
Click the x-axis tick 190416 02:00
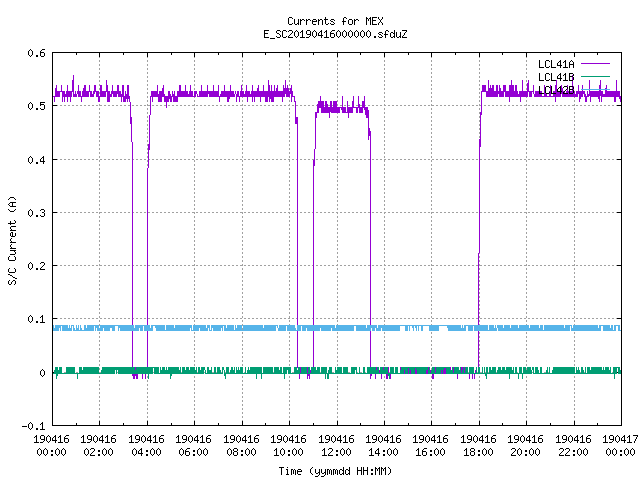click(x=98, y=446)
